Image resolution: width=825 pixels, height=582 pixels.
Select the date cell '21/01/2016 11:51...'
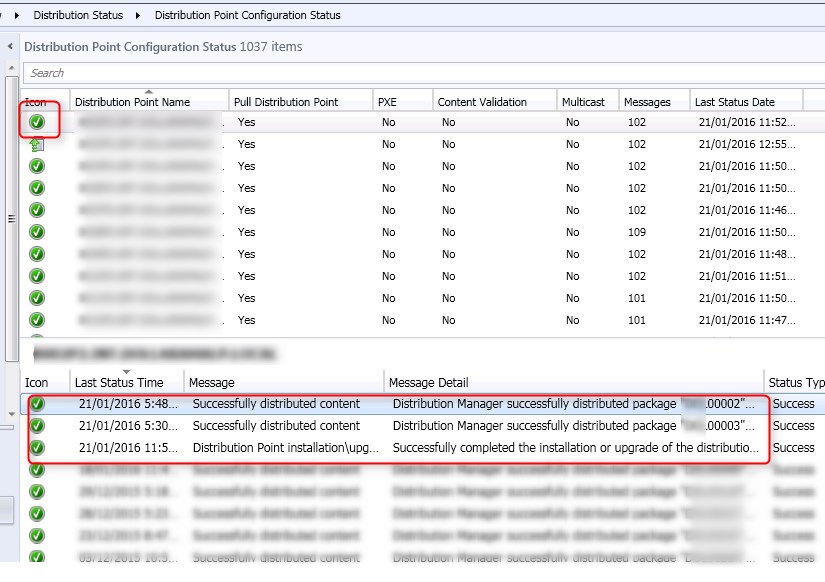coord(747,276)
